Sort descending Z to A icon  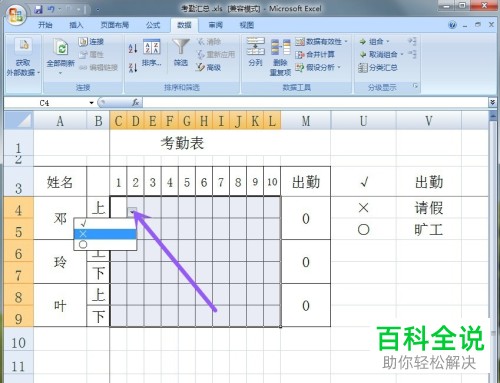click(133, 68)
